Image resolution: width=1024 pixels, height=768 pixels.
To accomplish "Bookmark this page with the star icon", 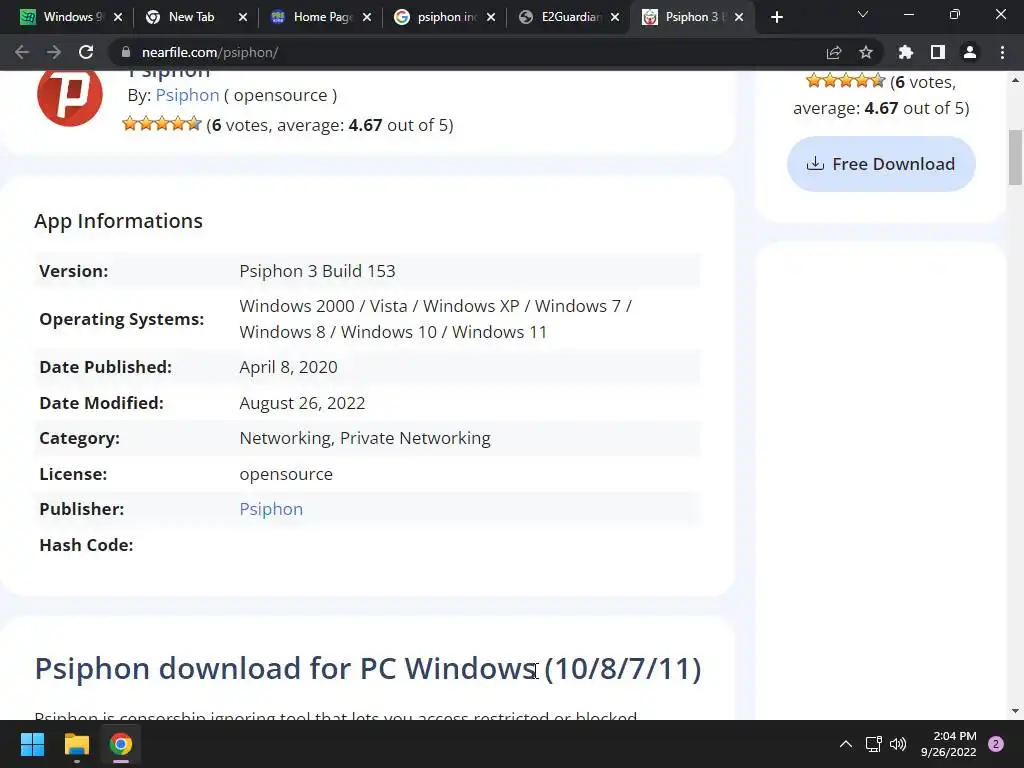I will pyautogui.click(x=866, y=52).
